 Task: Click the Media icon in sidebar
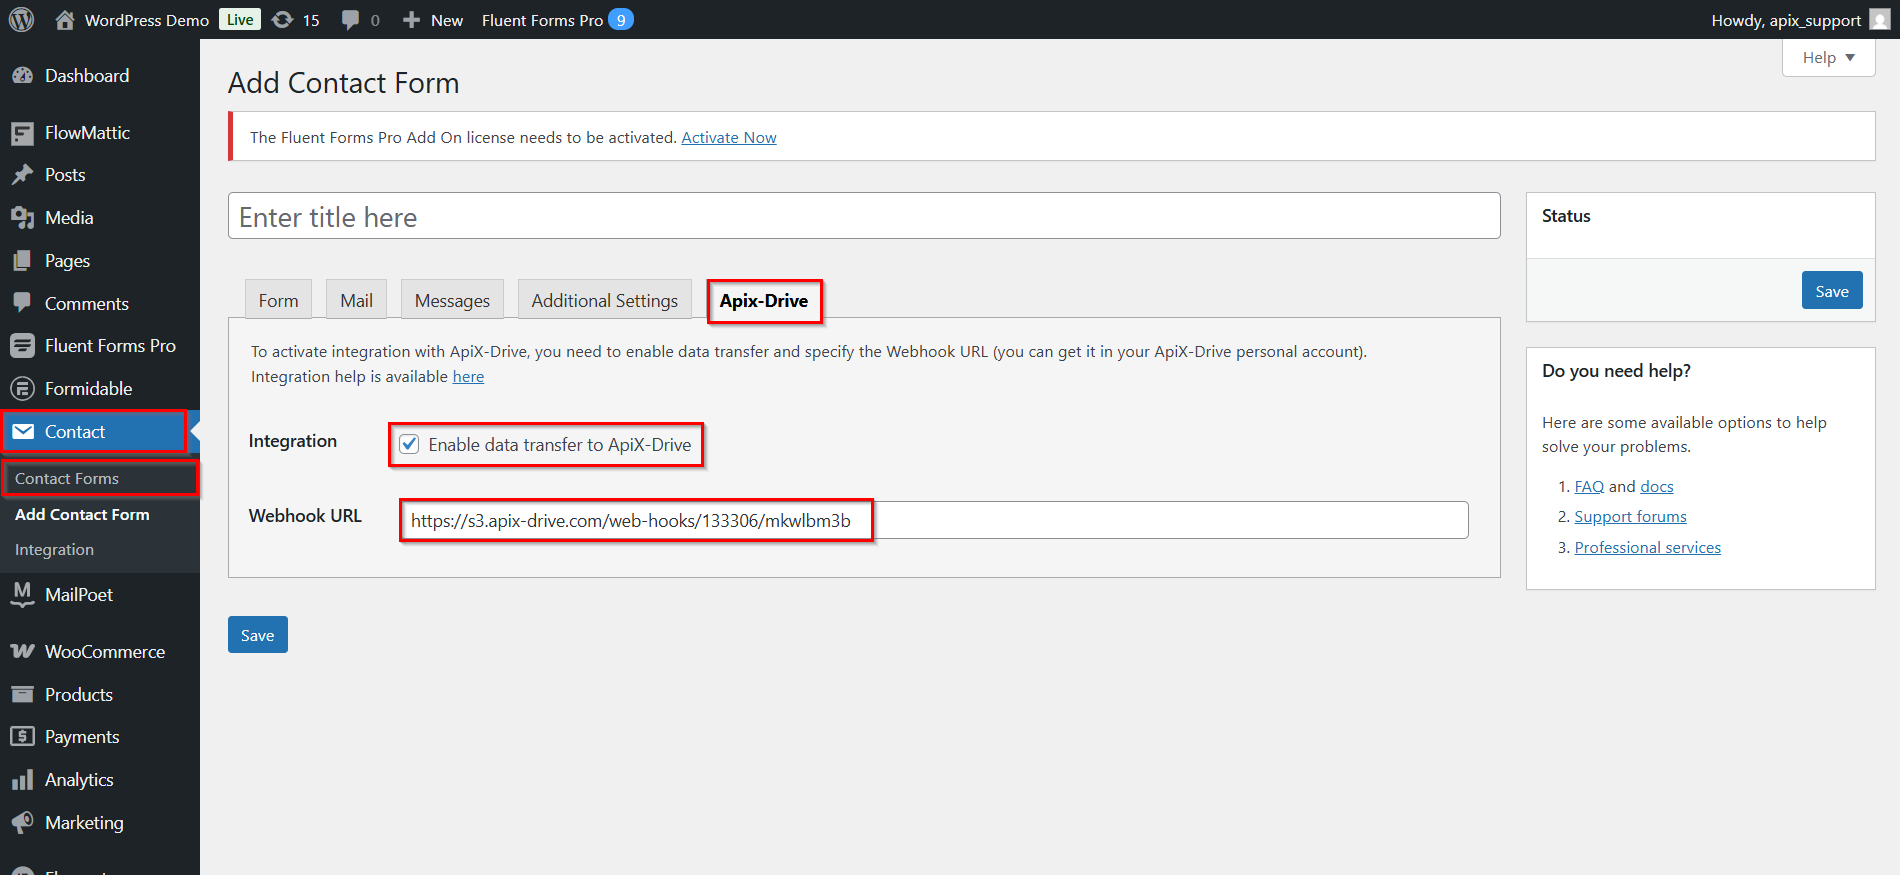point(22,218)
